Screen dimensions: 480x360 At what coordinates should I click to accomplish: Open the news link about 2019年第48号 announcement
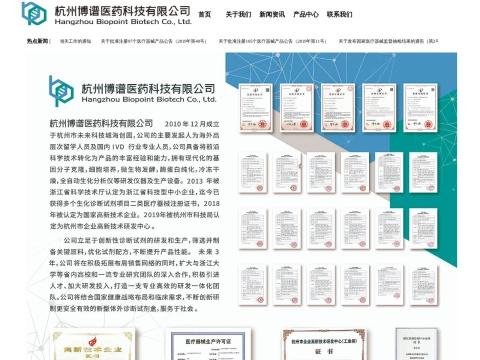tap(154, 41)
